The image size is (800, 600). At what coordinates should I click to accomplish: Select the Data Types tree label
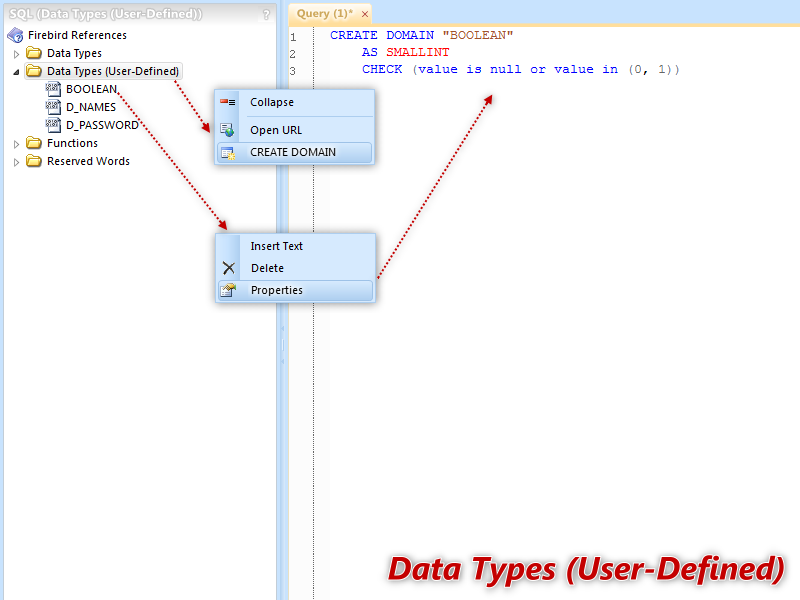click(x=74, y=53)
